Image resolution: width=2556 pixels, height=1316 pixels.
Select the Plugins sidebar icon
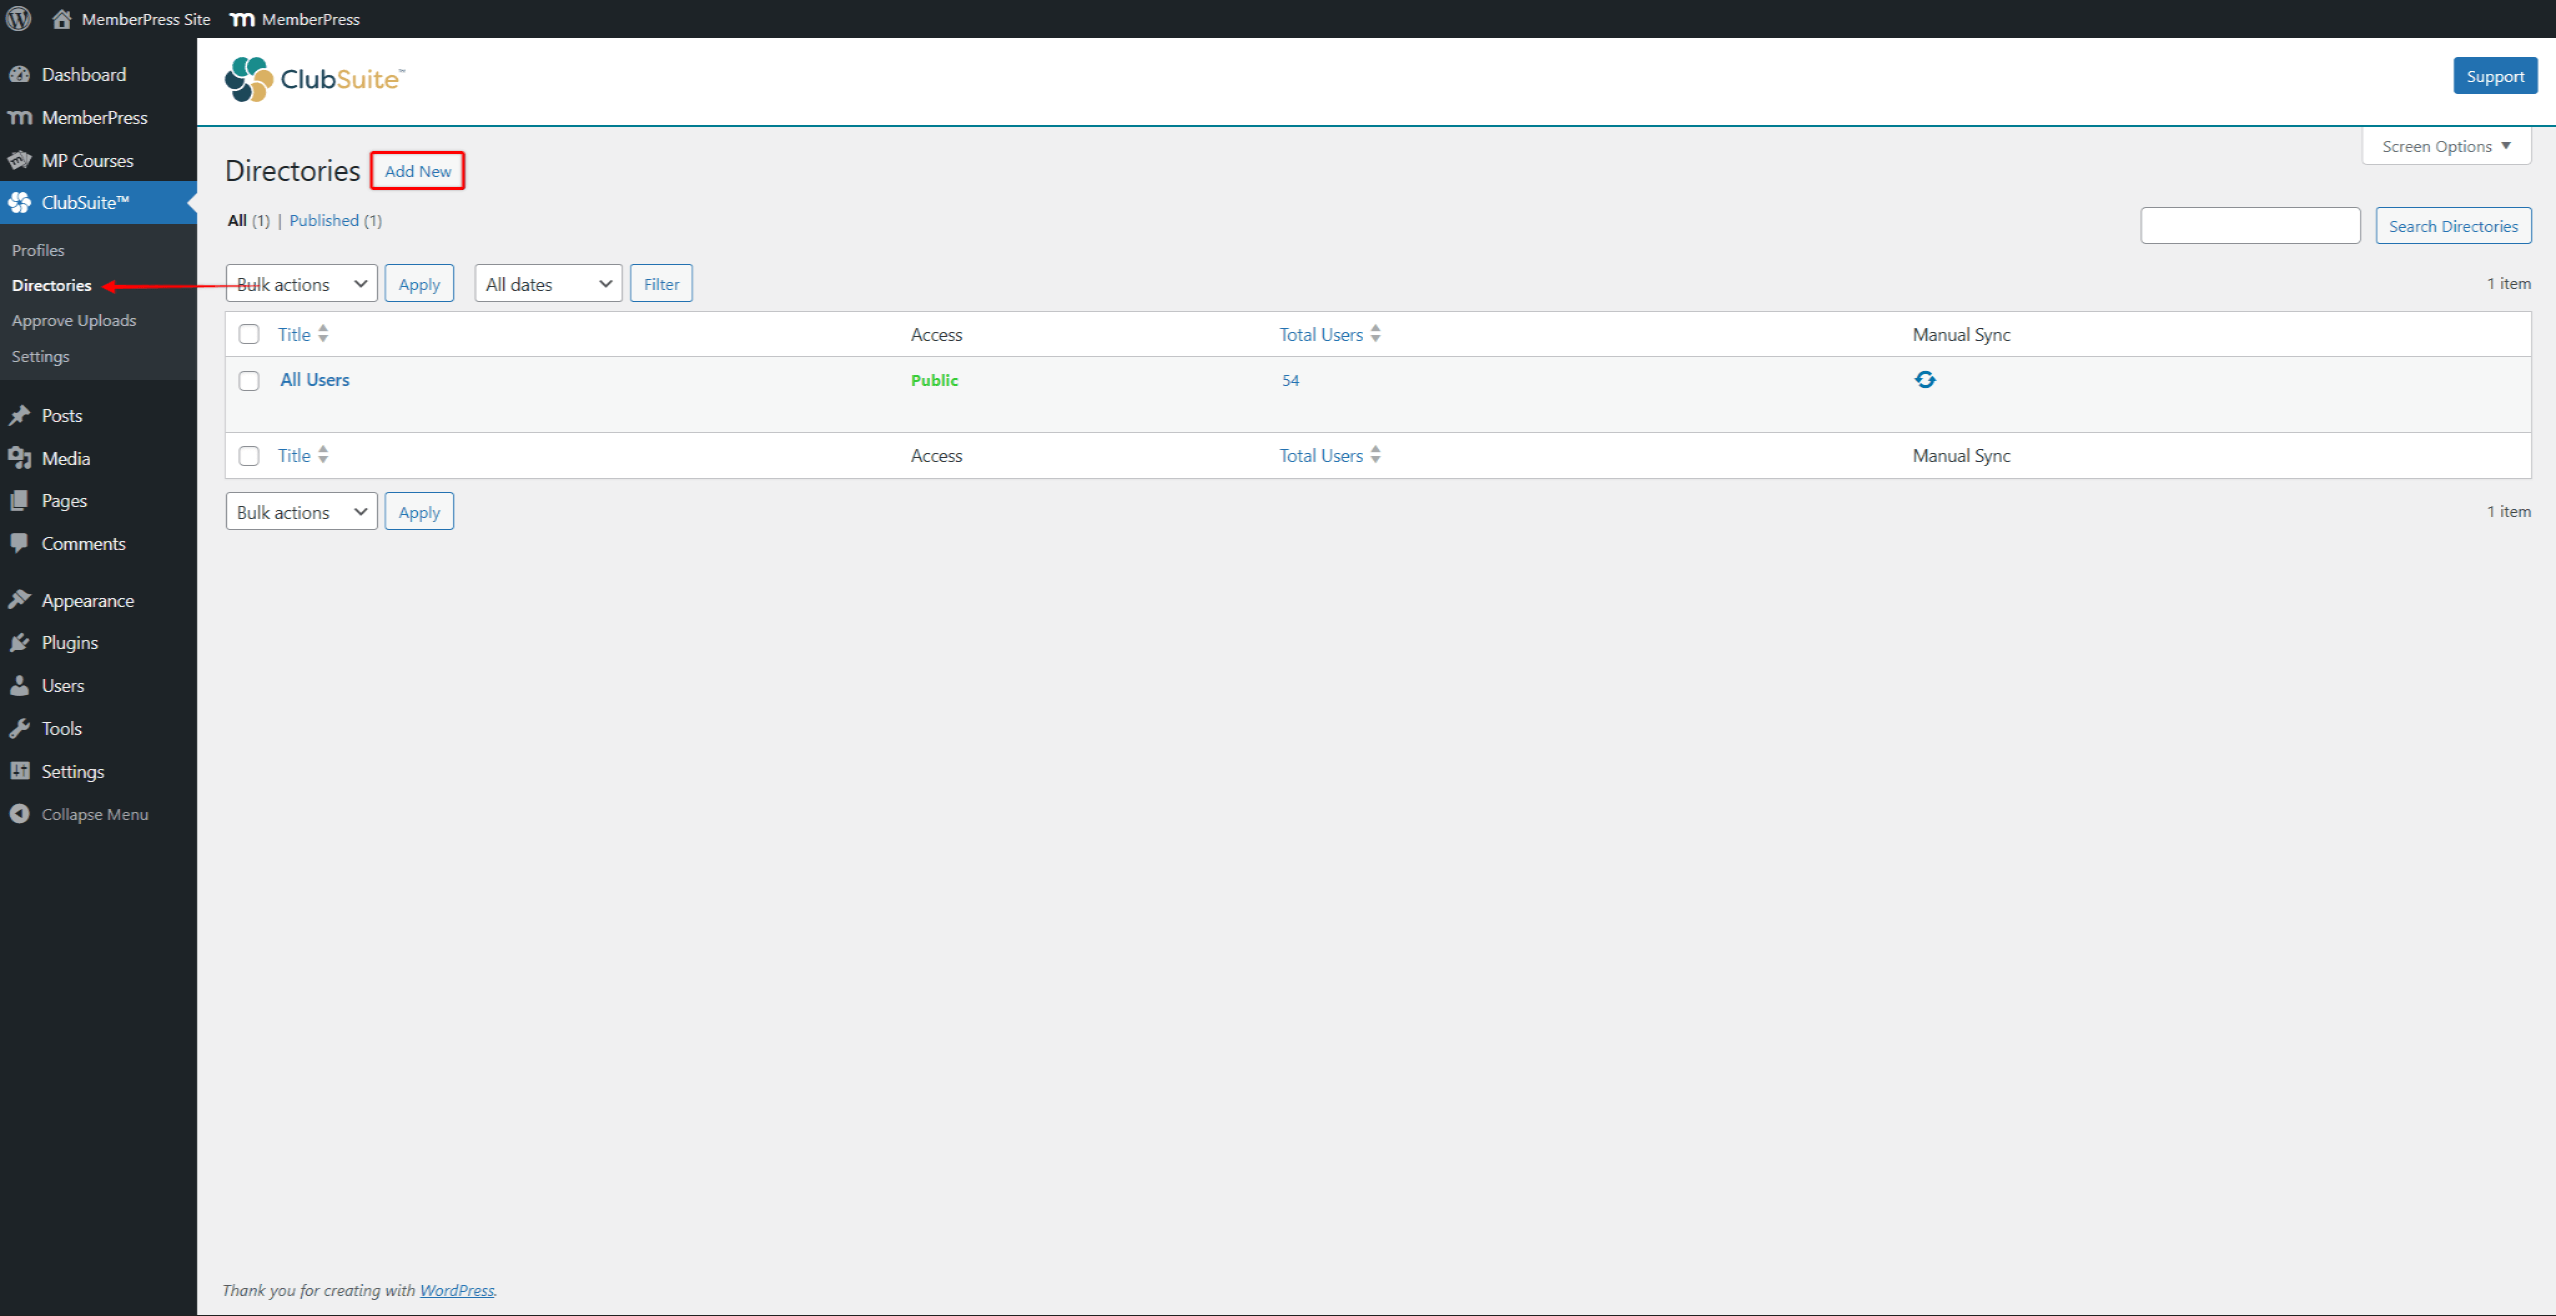click(20, 642)
